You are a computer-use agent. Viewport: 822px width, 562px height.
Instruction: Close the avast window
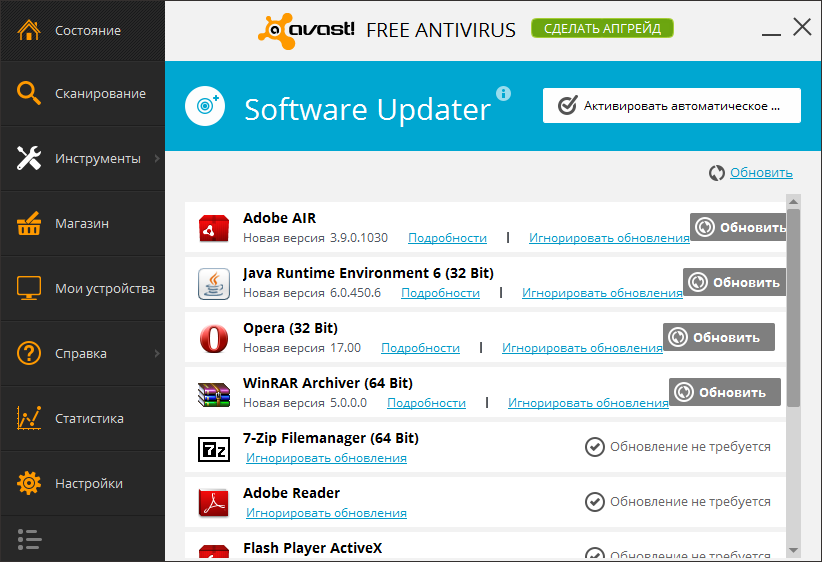tap(802, 26)
